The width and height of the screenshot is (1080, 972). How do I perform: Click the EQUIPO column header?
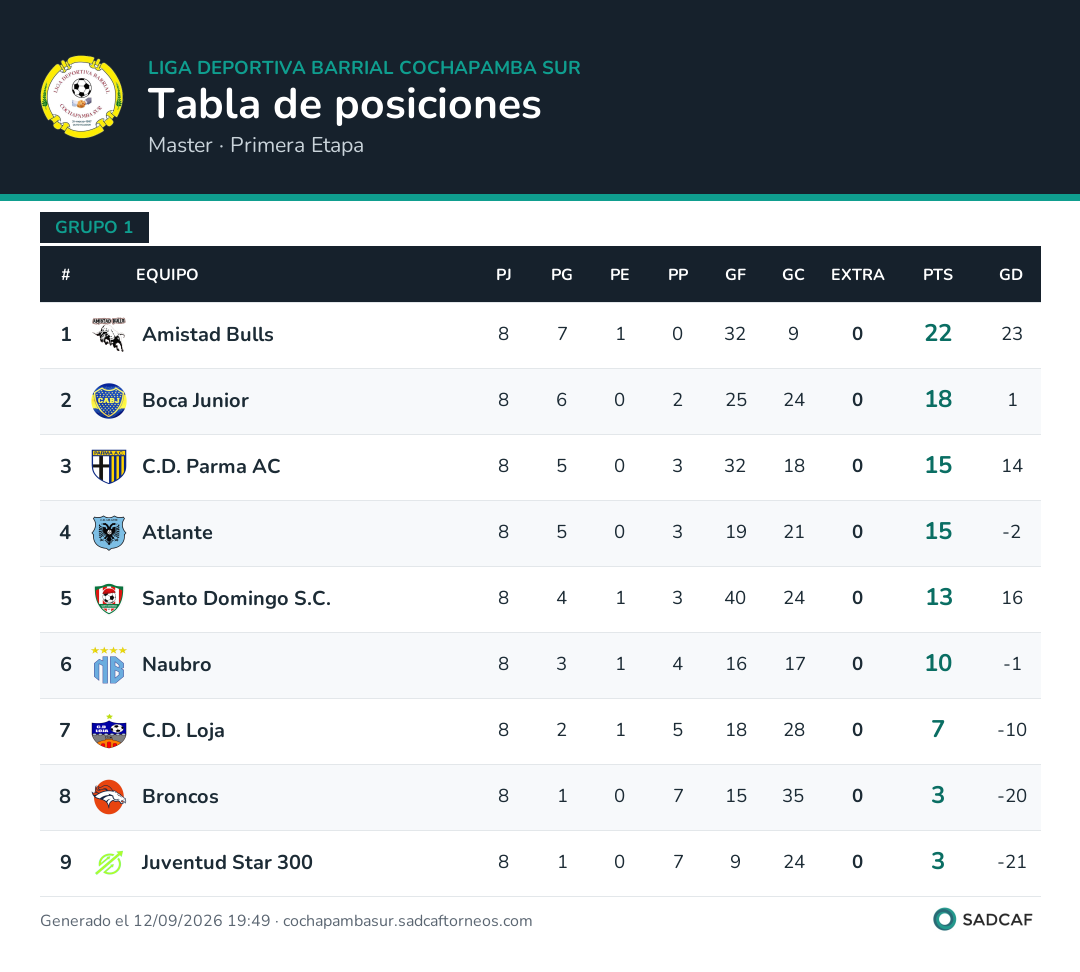(x=167, y=274)
